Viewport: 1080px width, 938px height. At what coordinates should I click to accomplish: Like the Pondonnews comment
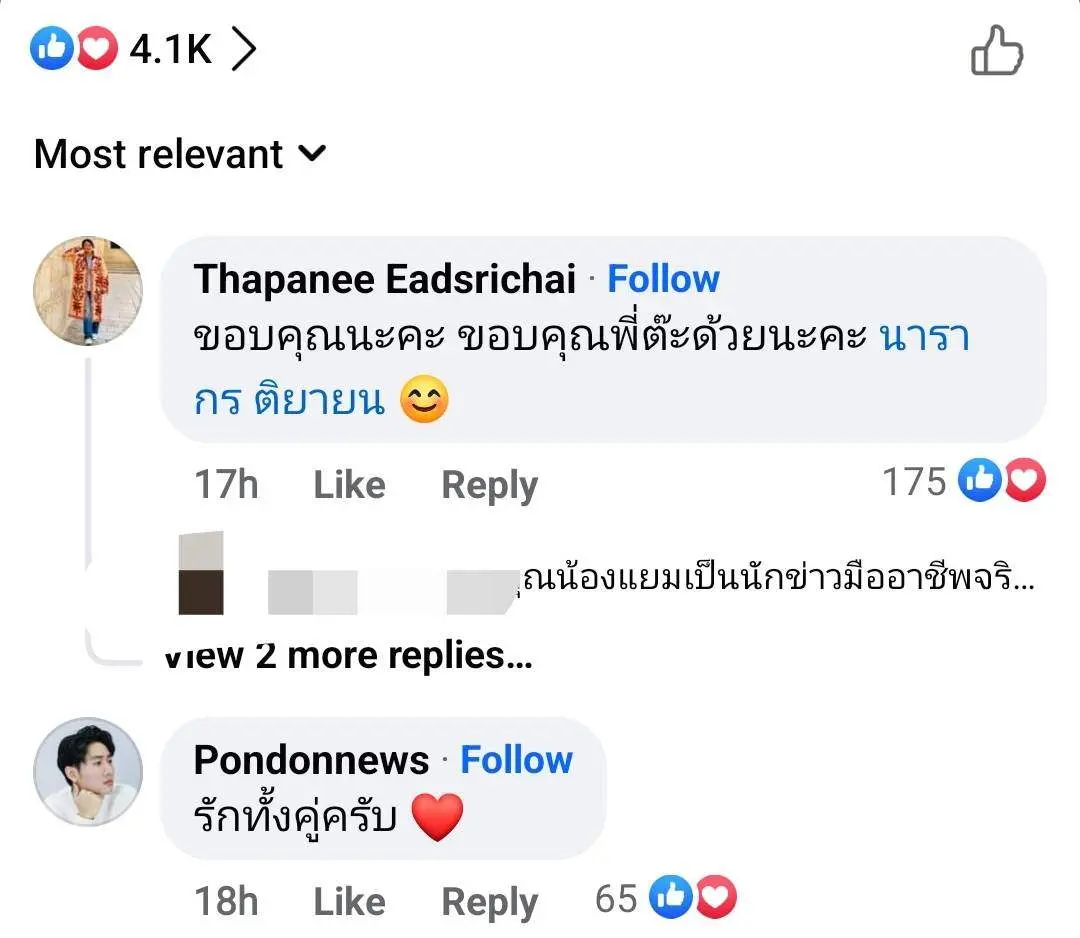tap(349, 901)
